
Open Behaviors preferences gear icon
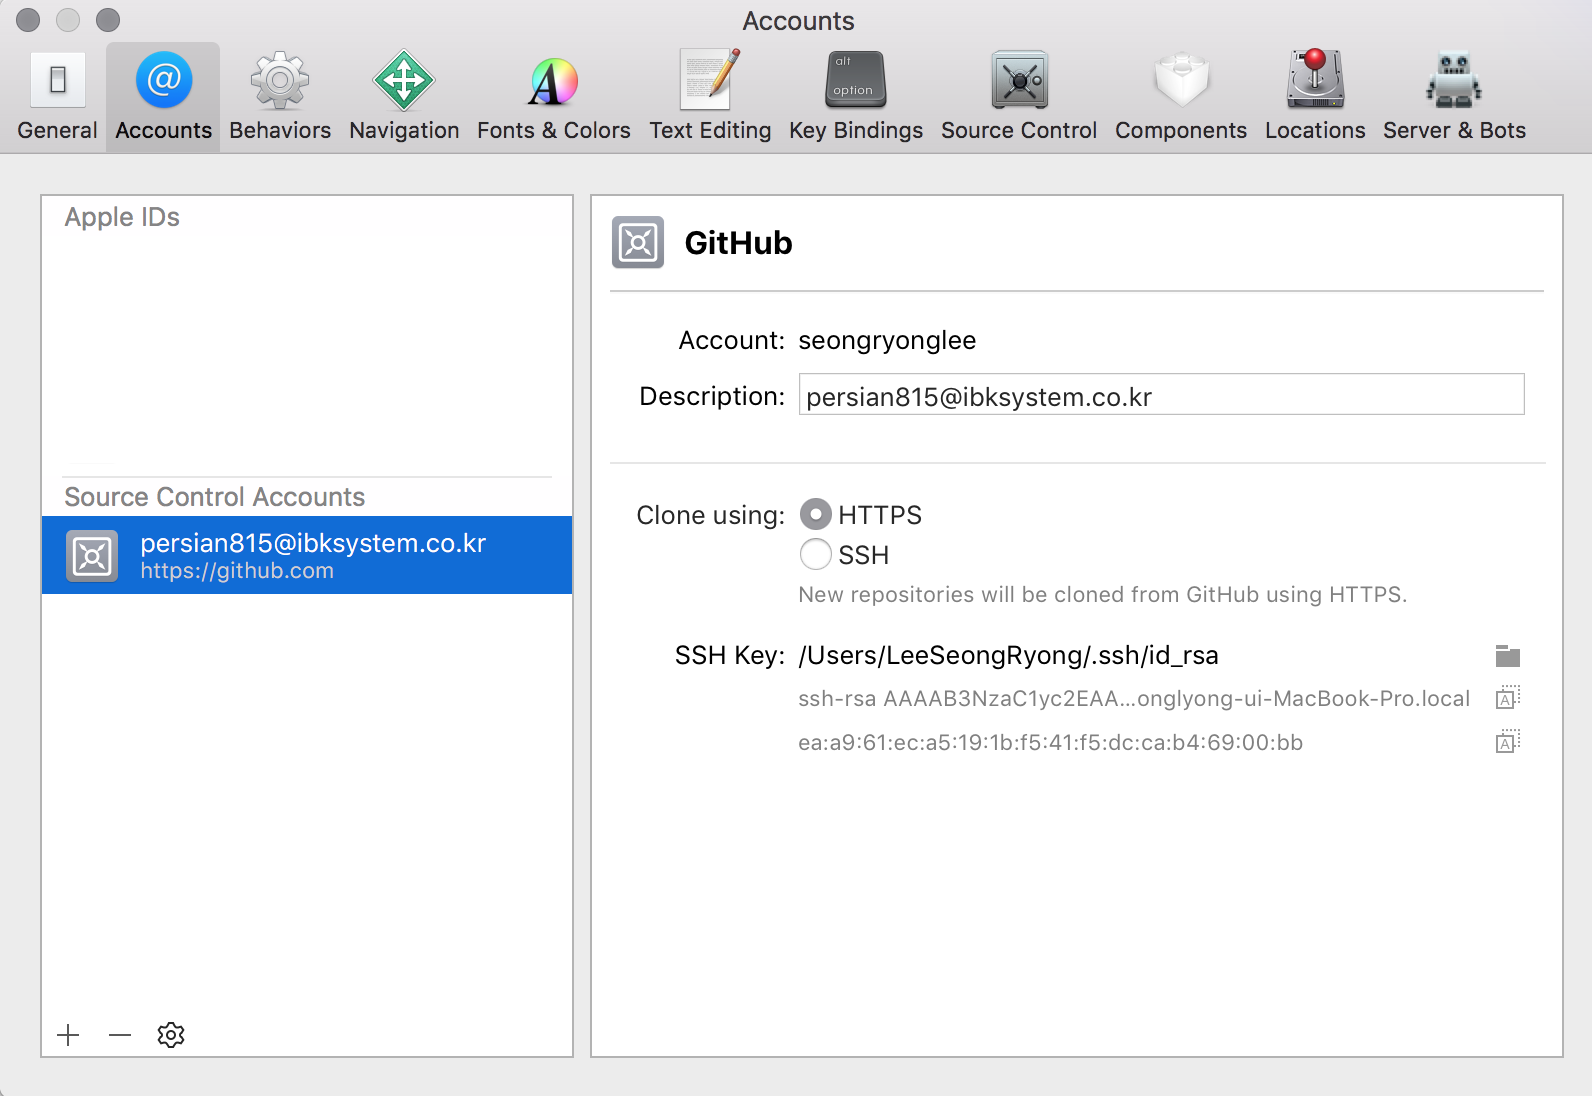coord(280,80)
